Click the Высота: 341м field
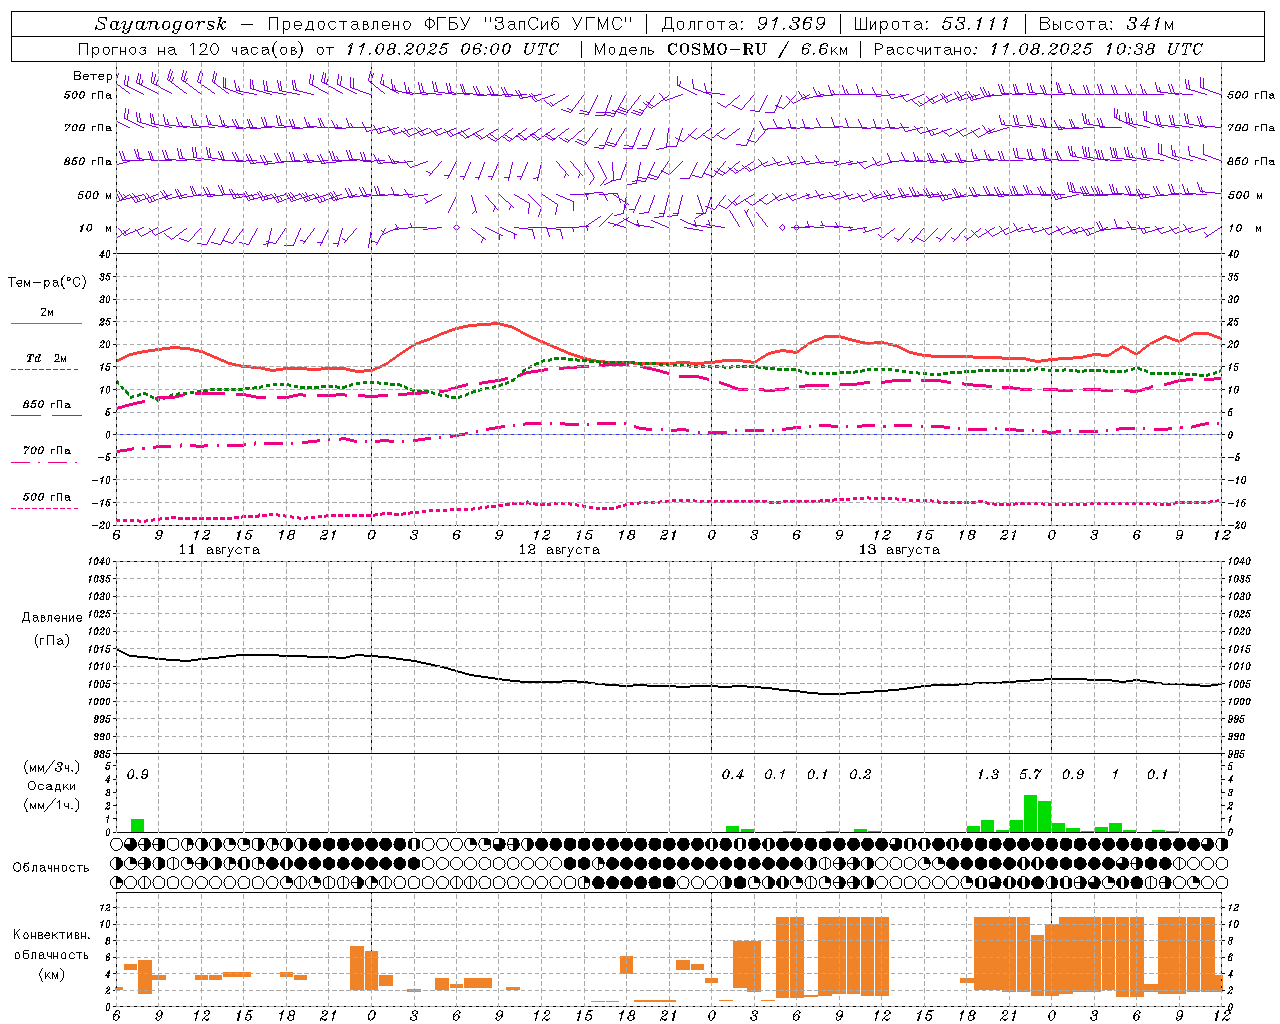This screenshot has height=1024, width=1280. pyautogui.click(x=1106, y=24)
